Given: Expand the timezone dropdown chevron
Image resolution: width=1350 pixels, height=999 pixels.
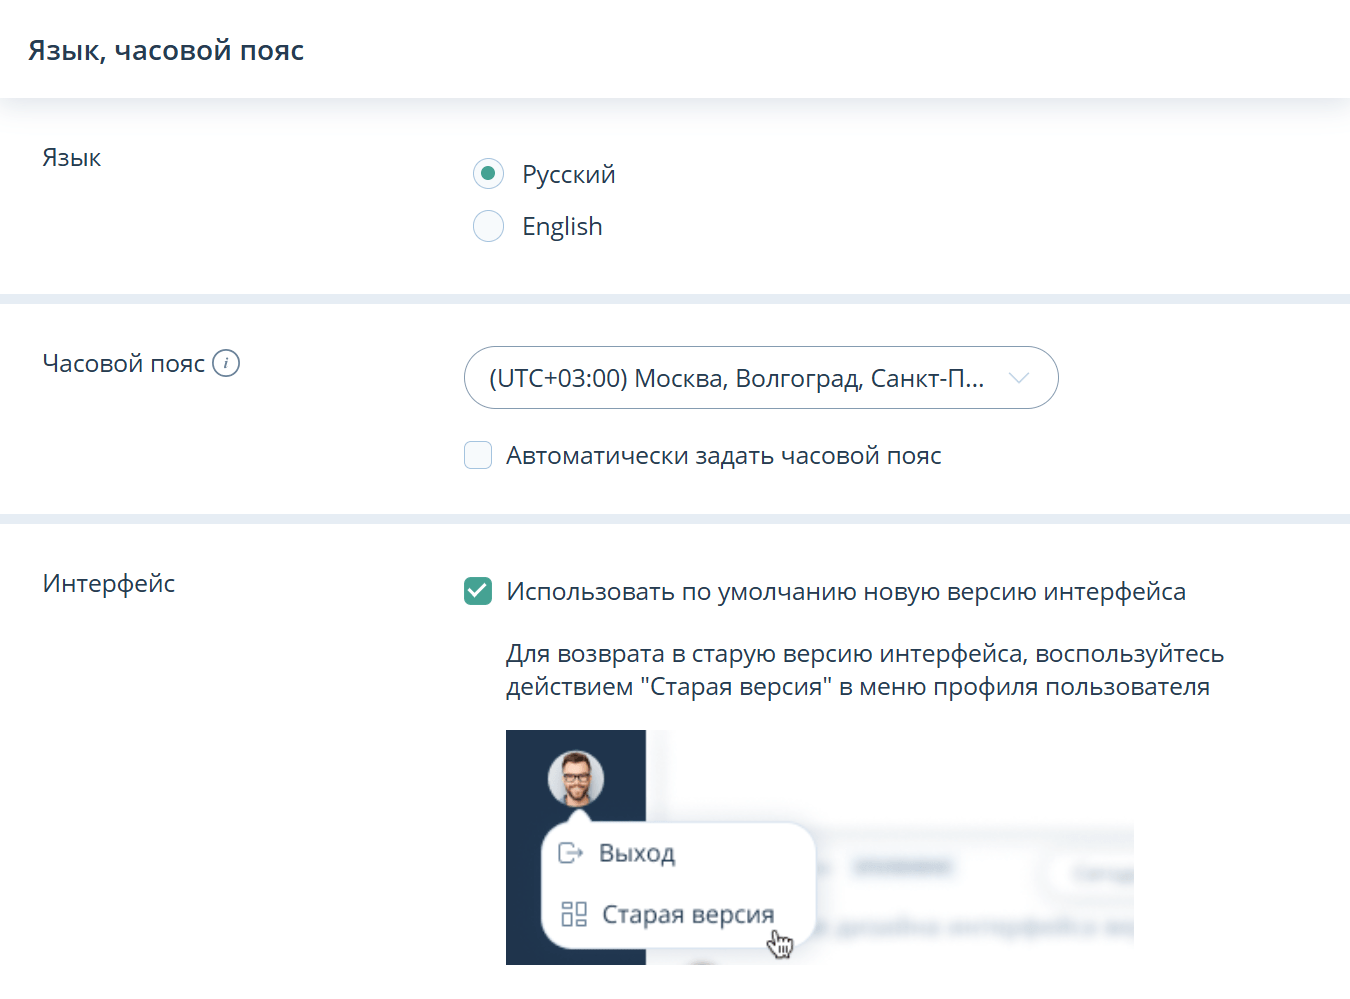Looking at the screenshot, I should [1019, 378].
